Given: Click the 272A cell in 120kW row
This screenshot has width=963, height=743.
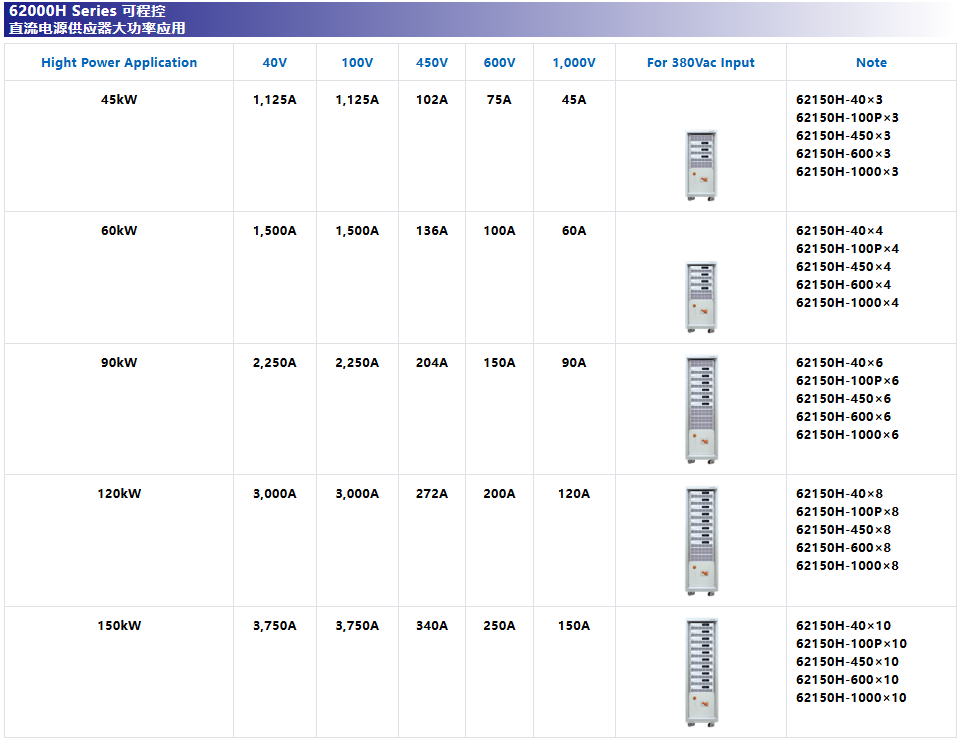Looking at the screenshot, I should tap(432, 494).
